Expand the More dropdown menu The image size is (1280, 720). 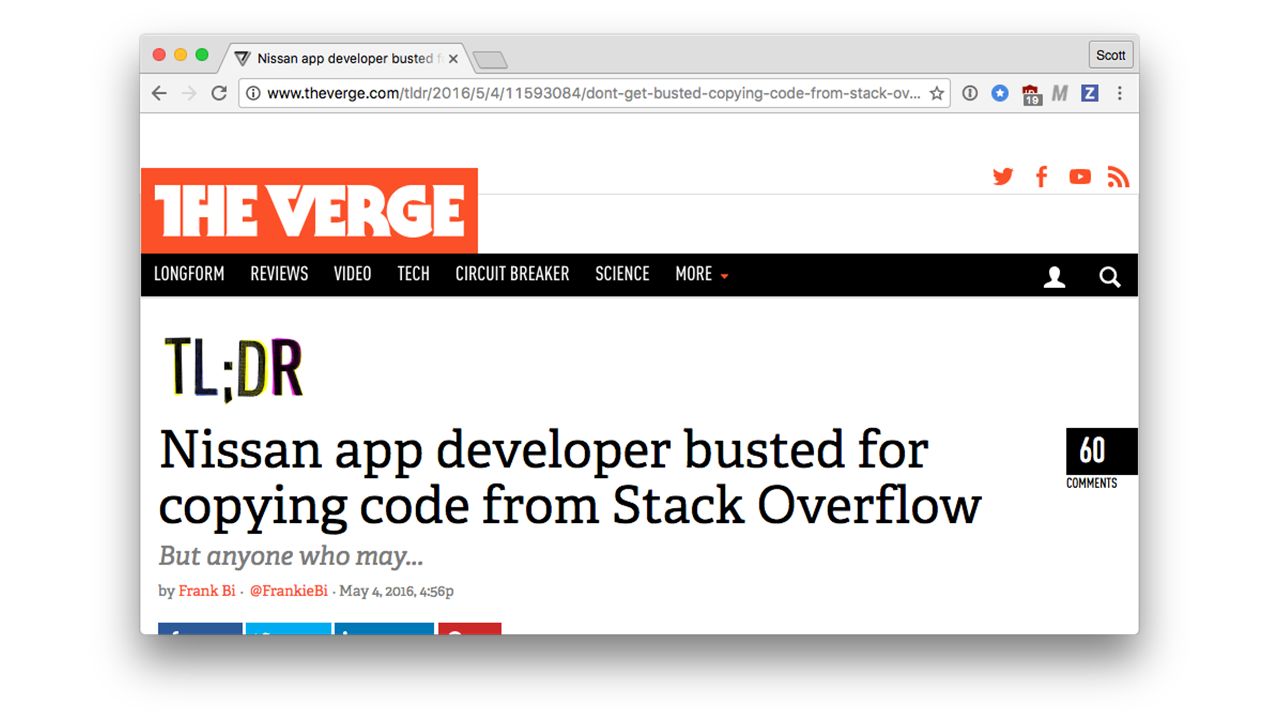pyautogui.click(x=701, y=274)
